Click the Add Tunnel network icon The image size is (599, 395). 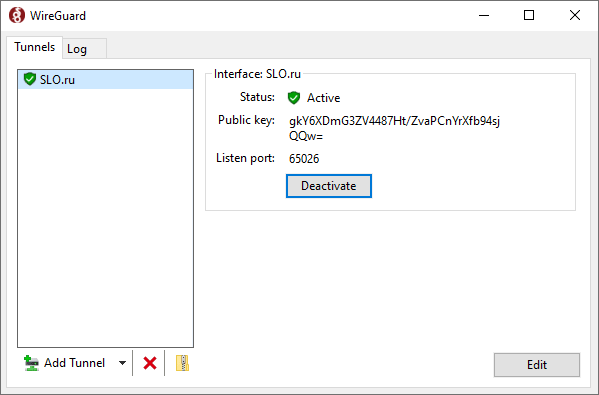31,363
